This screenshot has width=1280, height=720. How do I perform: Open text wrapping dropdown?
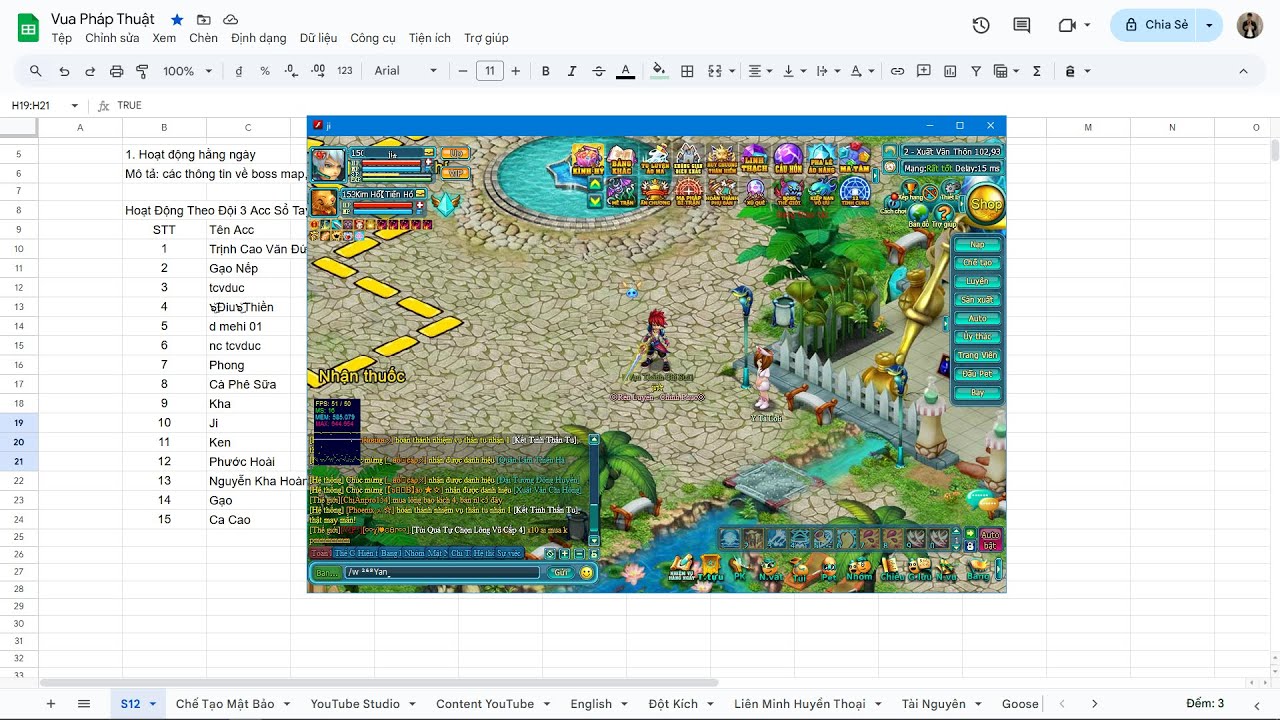827,71
